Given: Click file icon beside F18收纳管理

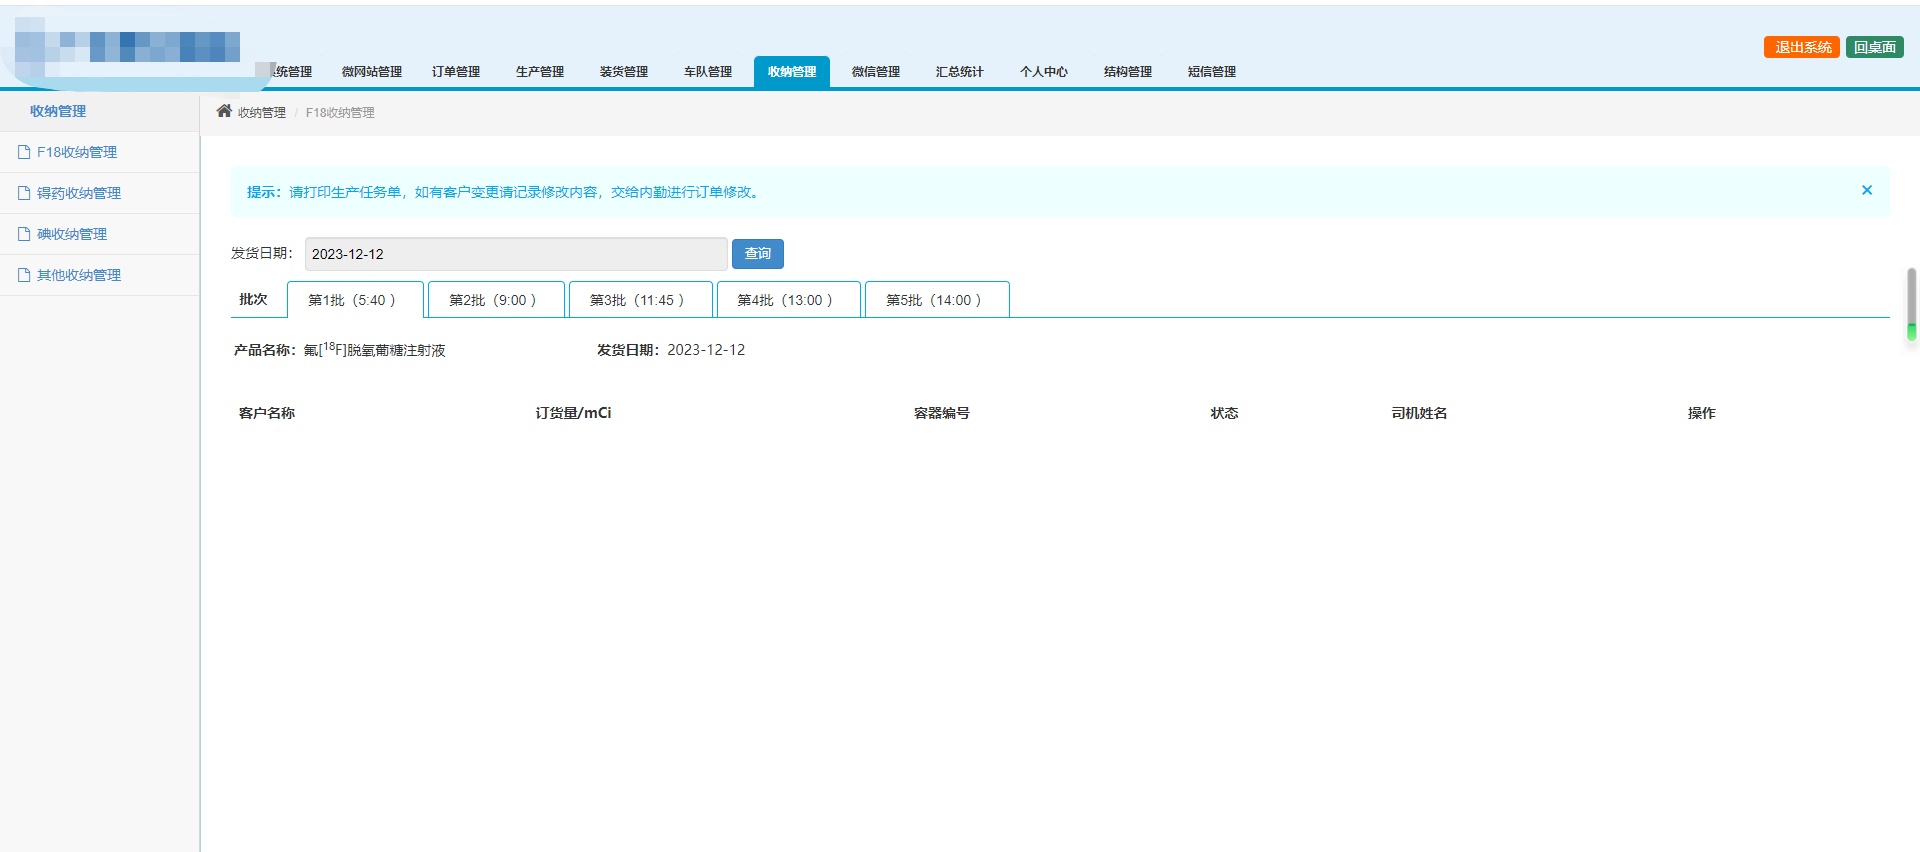Looking at the screenshot, I should pyautogui.click(x=24, y=152).
